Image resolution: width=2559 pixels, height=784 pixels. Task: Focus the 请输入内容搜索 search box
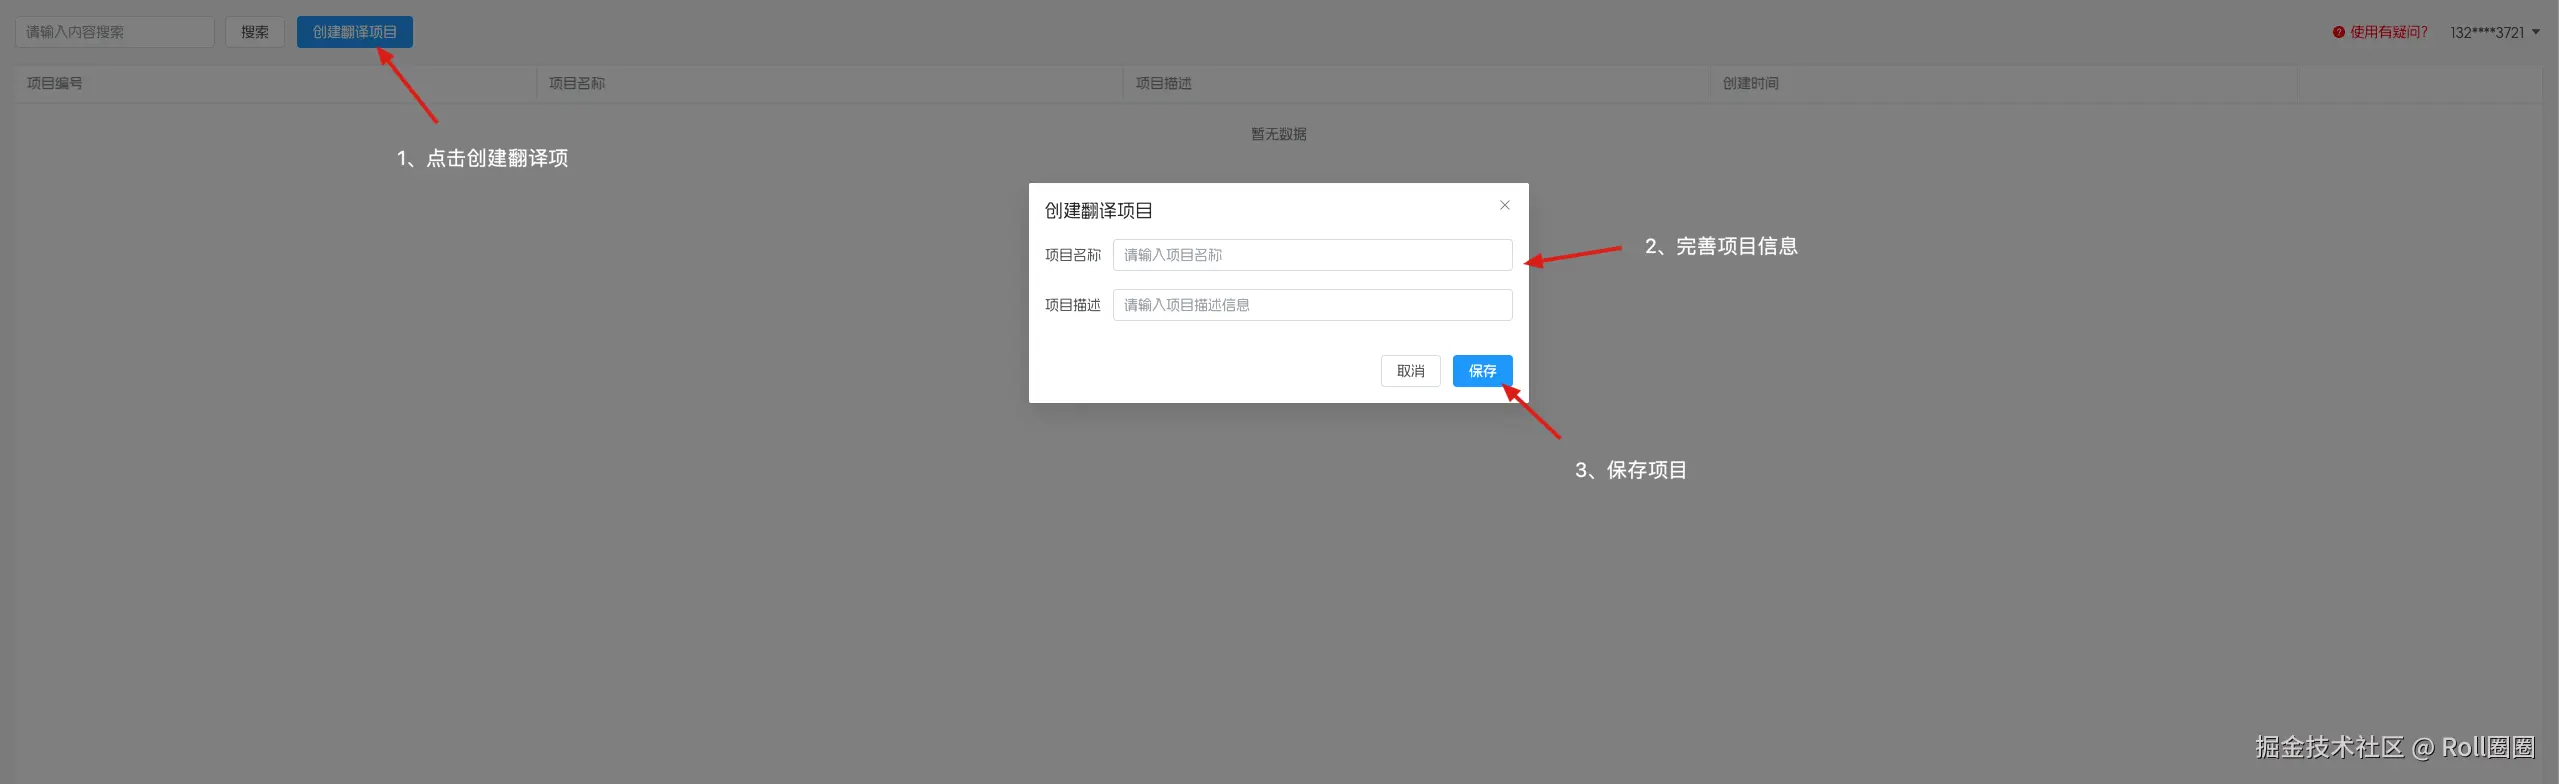pos(115,32)
